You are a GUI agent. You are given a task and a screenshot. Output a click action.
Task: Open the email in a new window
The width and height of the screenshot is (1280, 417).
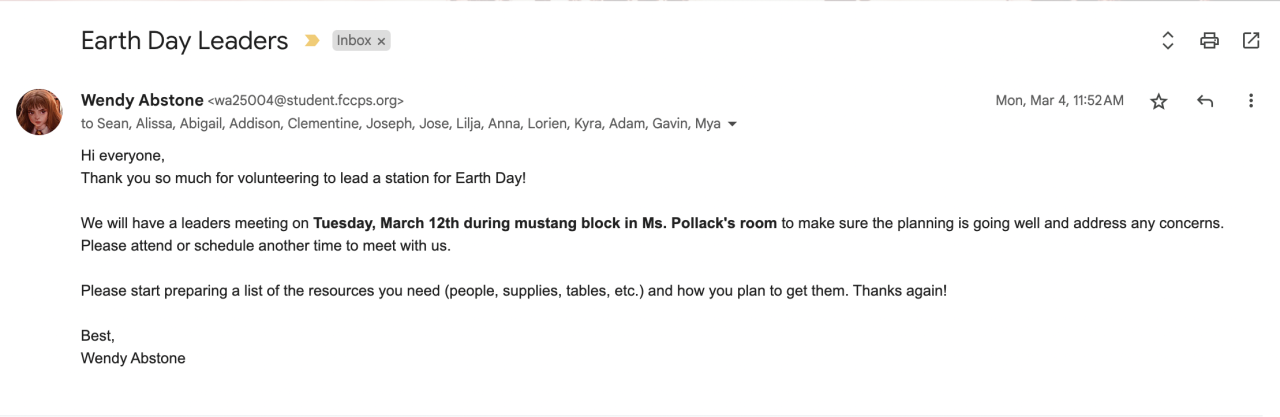pos(1251,41)
